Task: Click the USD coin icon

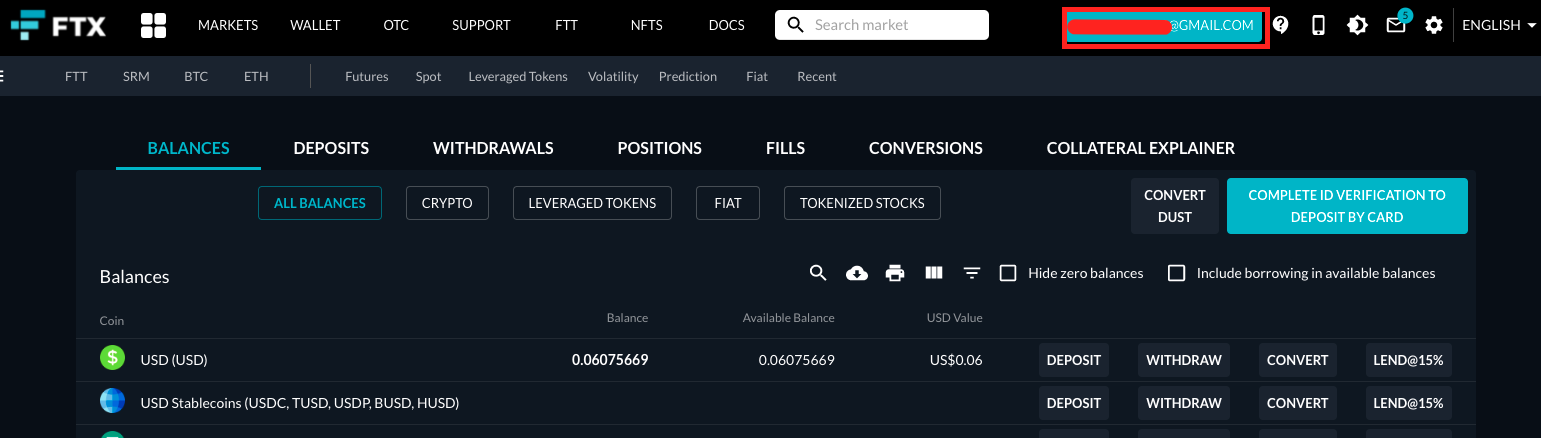Action: (112, 358)
